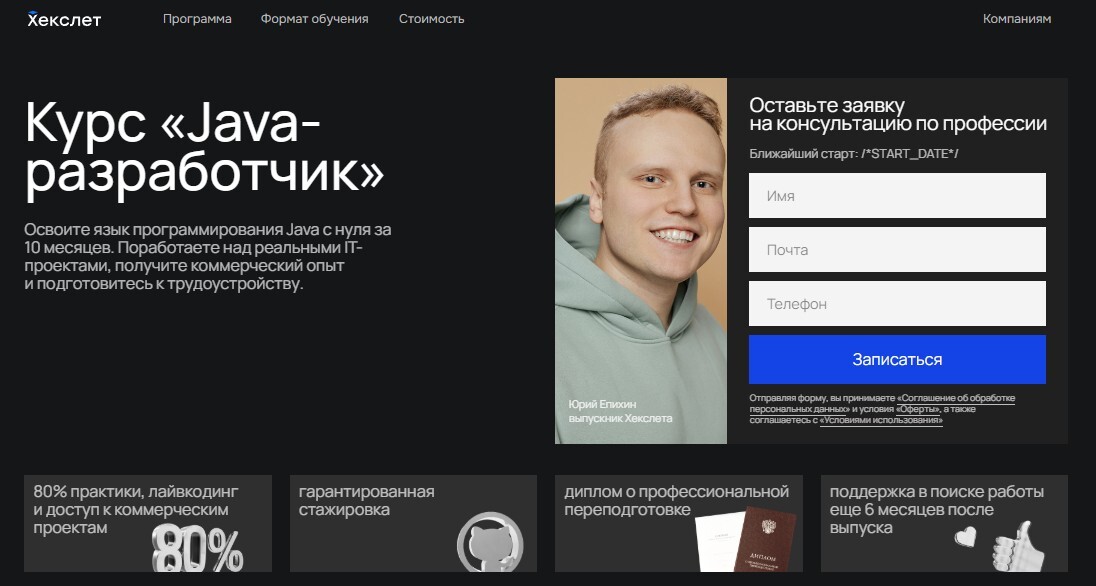Click the 80% icon

[x=198, y=548]
